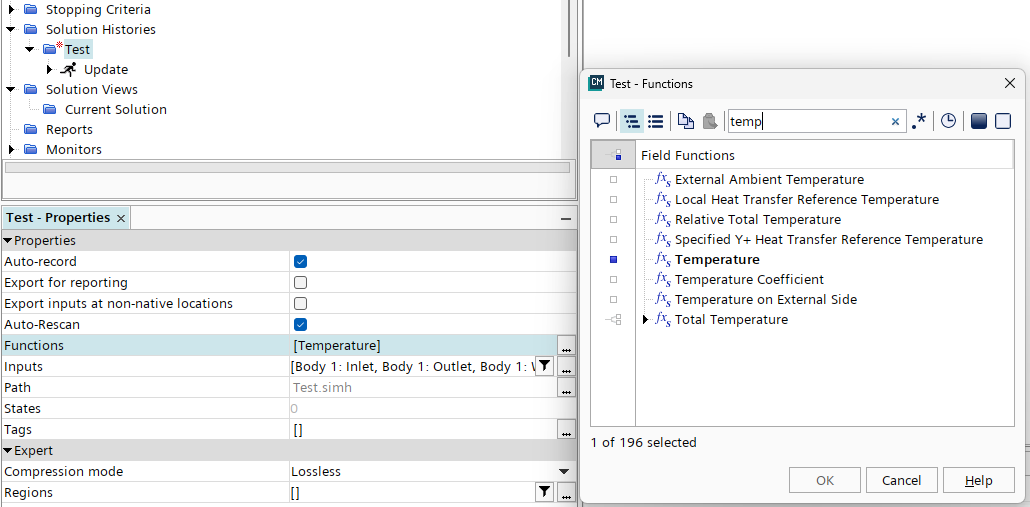The image size is (1030, 507).
Task: Clear the search field with the X icon
Action: tap(895, 122)
